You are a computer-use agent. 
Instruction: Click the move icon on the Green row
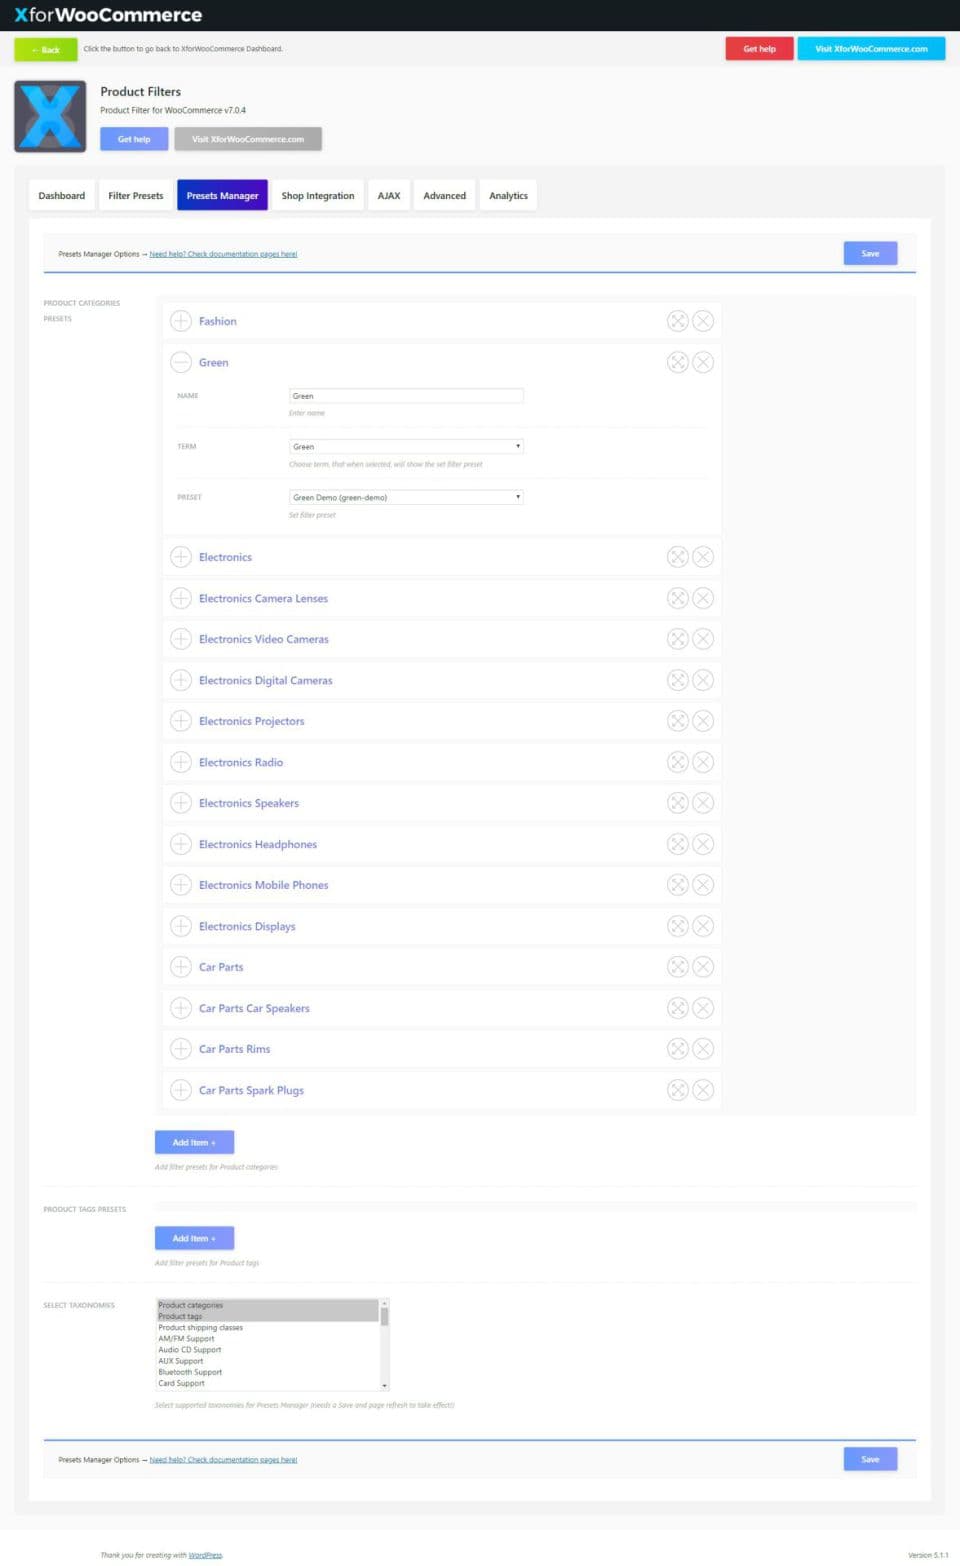tap(677, 362)
